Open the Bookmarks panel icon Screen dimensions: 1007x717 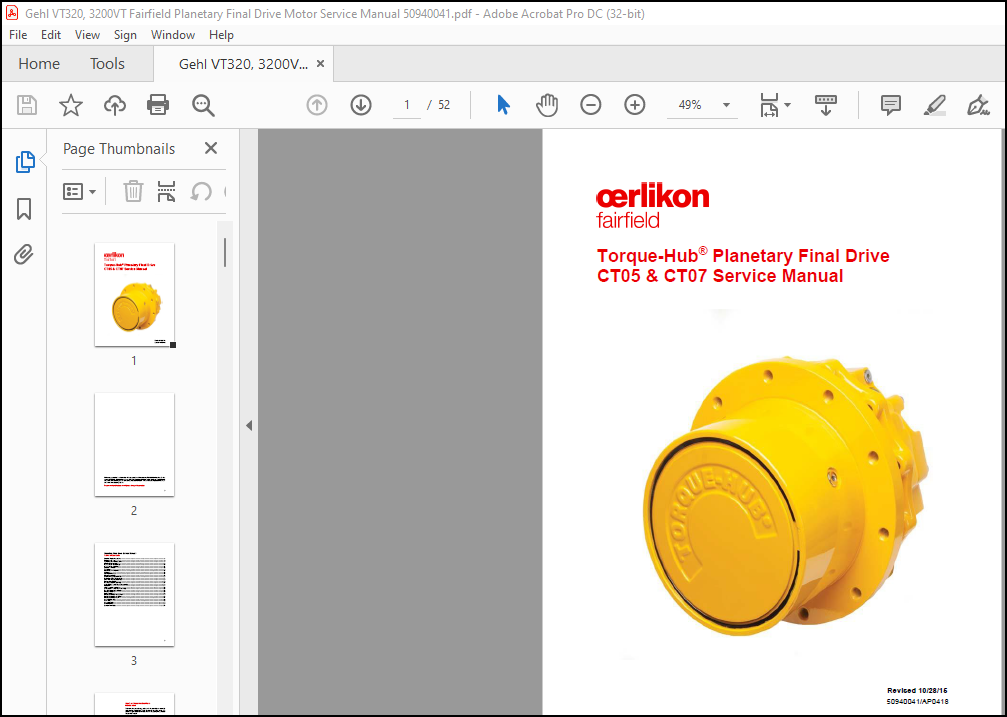tap(24, 209)
